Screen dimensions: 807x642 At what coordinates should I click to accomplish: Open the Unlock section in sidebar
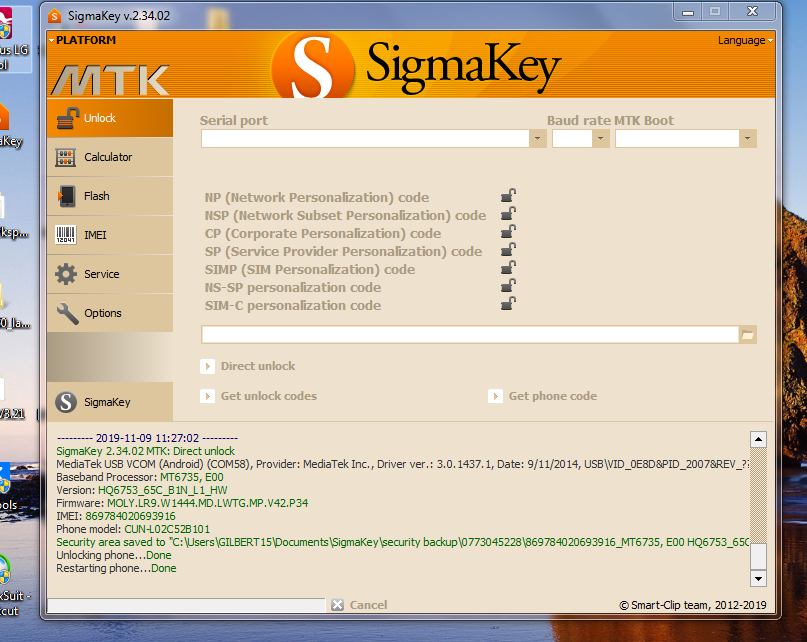[110, 118]
